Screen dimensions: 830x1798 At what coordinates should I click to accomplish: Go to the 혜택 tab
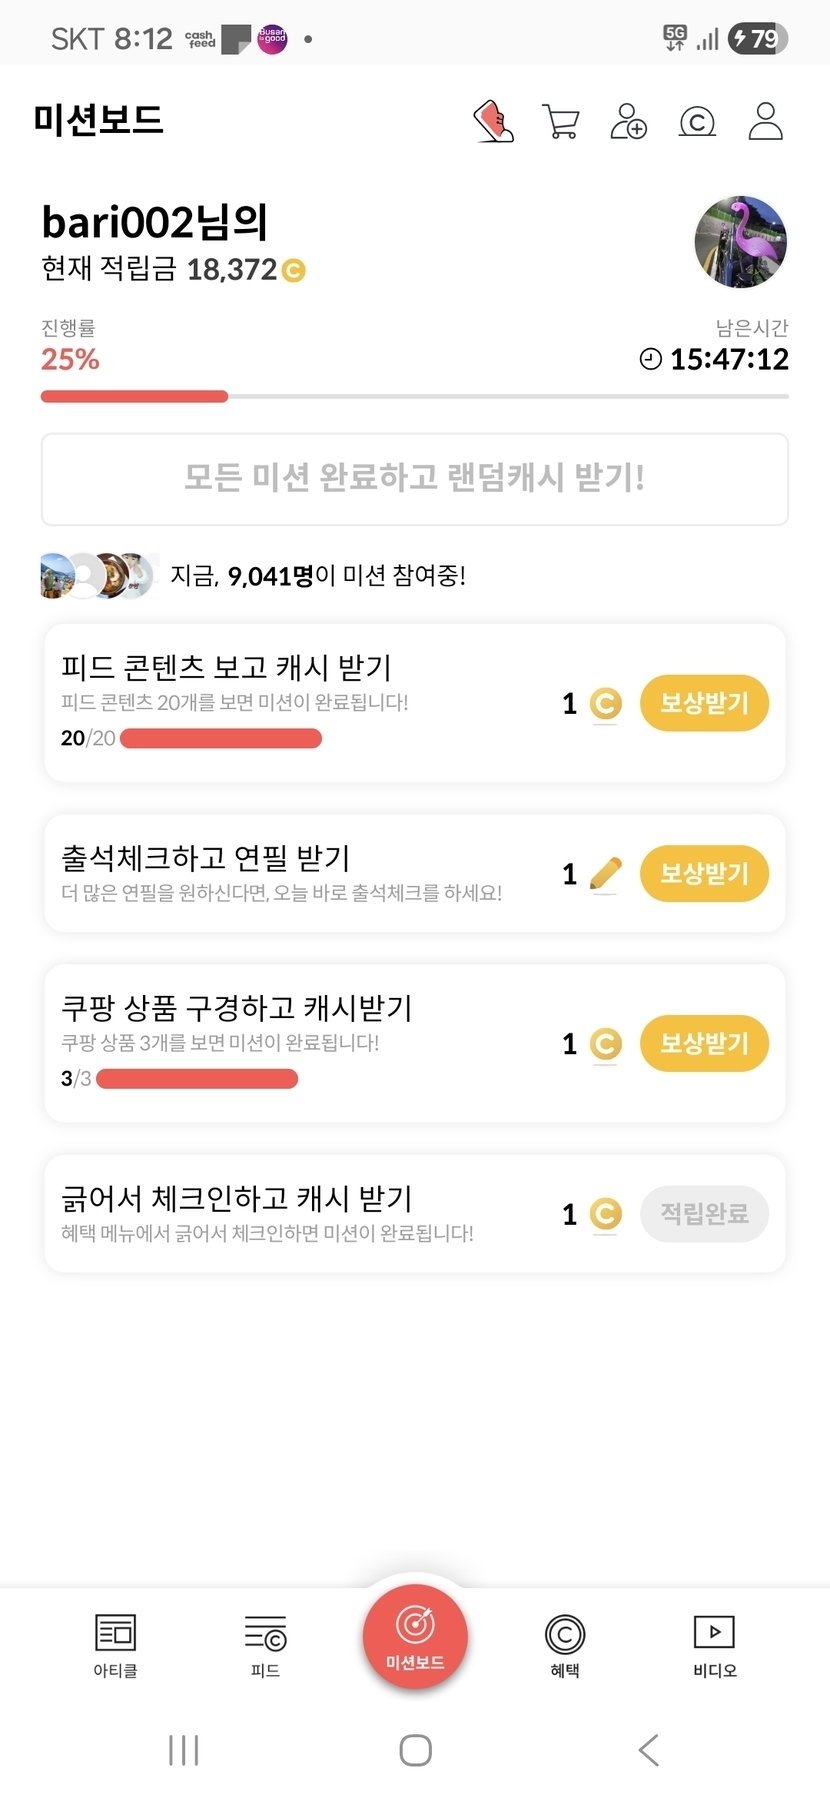click(565, 1645)
